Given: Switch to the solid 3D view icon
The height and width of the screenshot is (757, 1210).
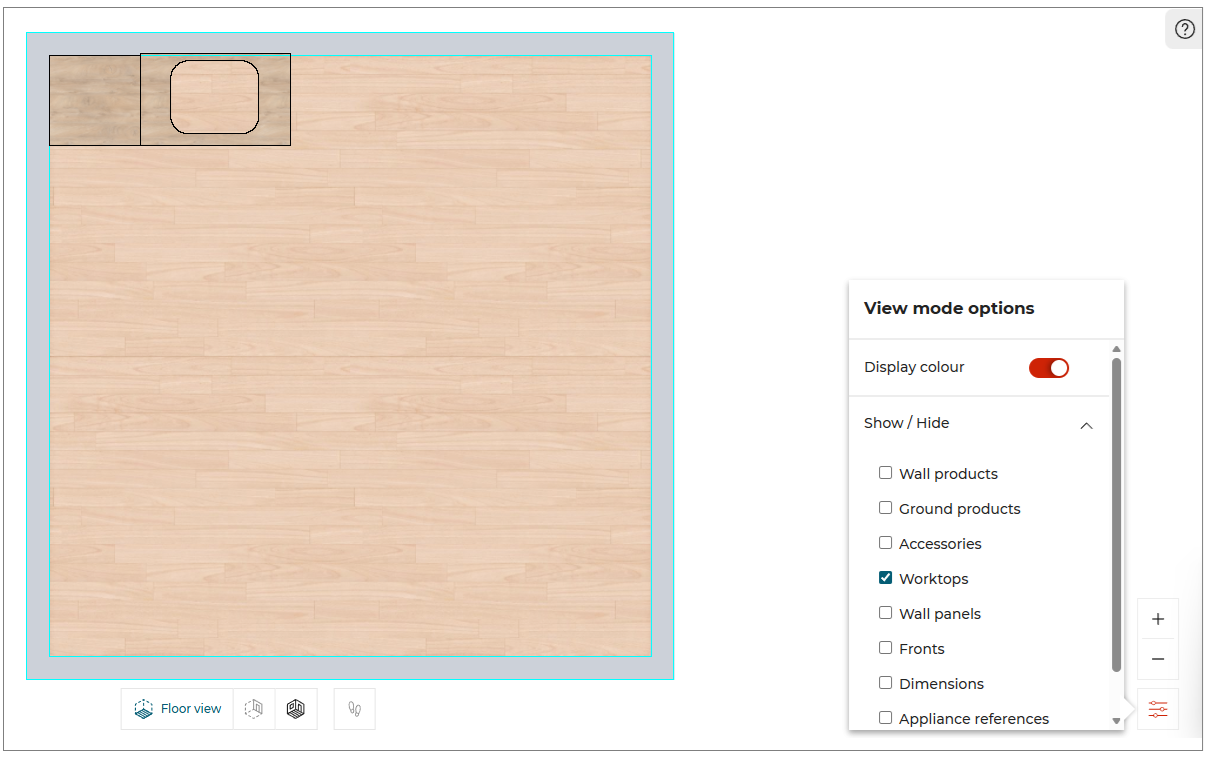Looking at the screenshot, I should (295, 709).
